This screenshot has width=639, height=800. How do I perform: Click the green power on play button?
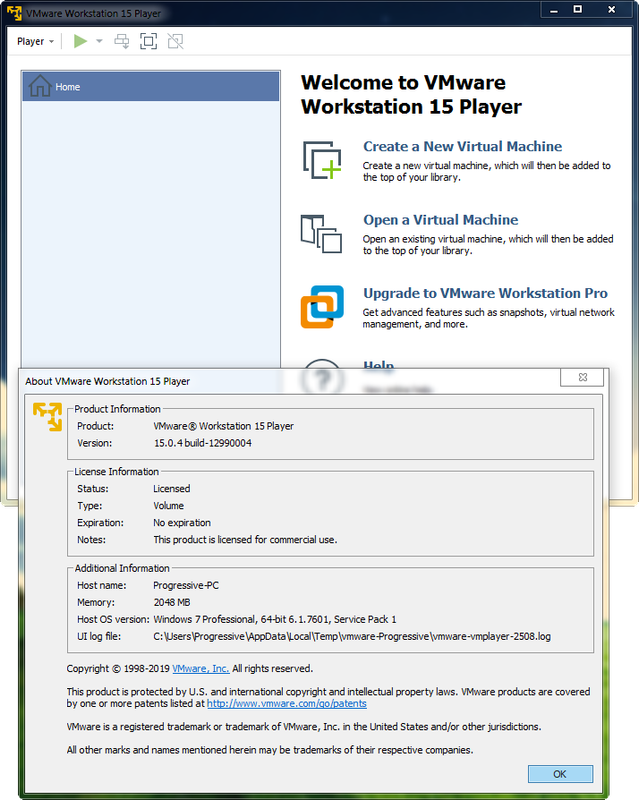[80, 41]
